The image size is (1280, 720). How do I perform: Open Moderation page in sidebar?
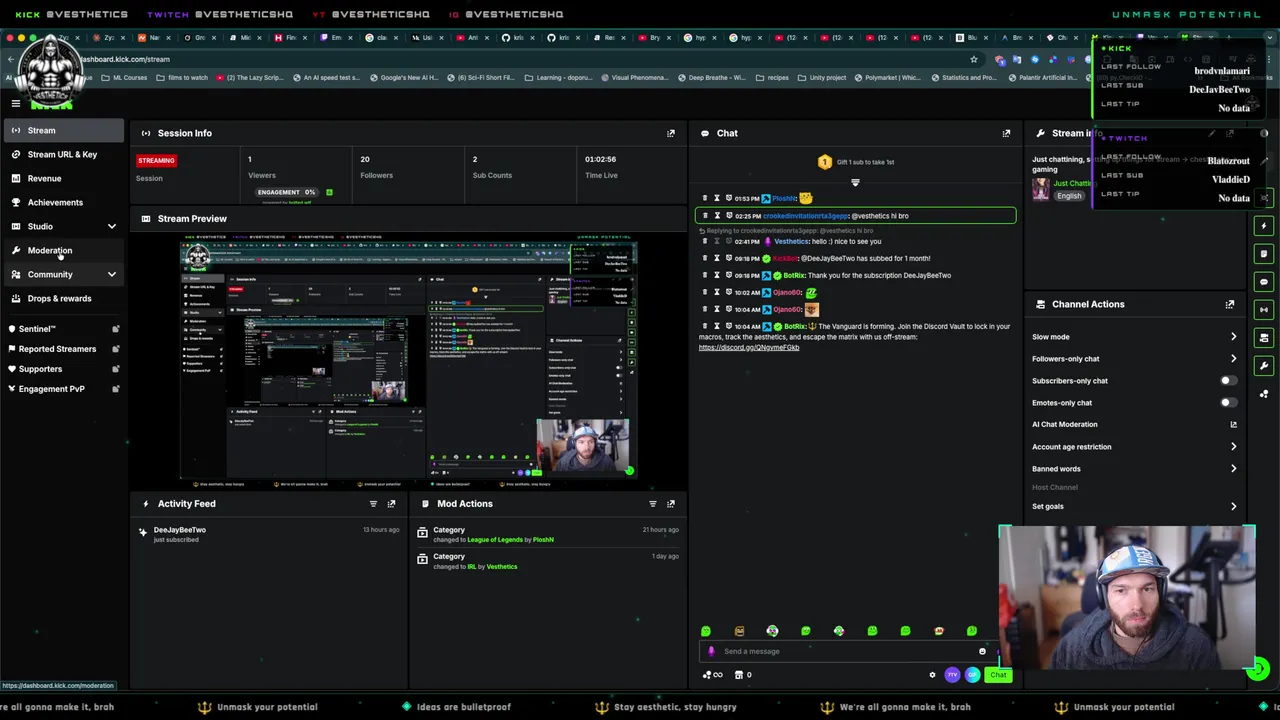64,250
